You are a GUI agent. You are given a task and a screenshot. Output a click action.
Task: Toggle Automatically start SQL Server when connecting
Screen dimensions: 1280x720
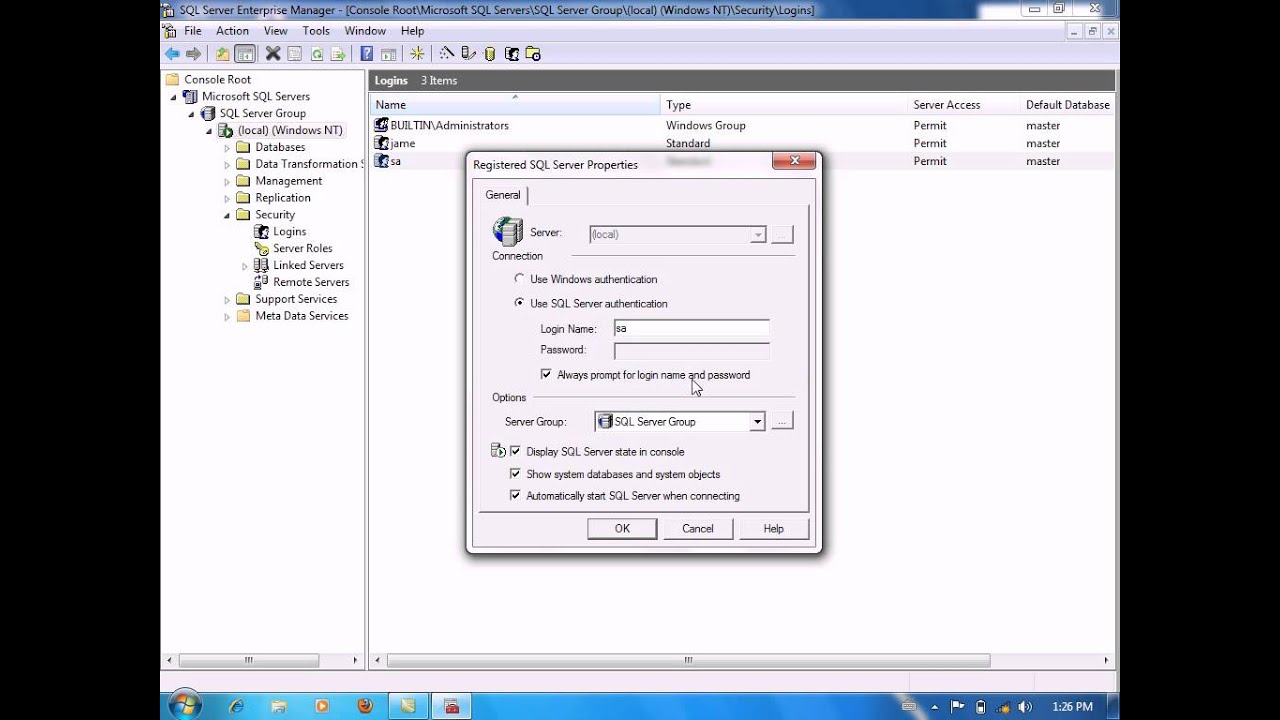[516, 495]
